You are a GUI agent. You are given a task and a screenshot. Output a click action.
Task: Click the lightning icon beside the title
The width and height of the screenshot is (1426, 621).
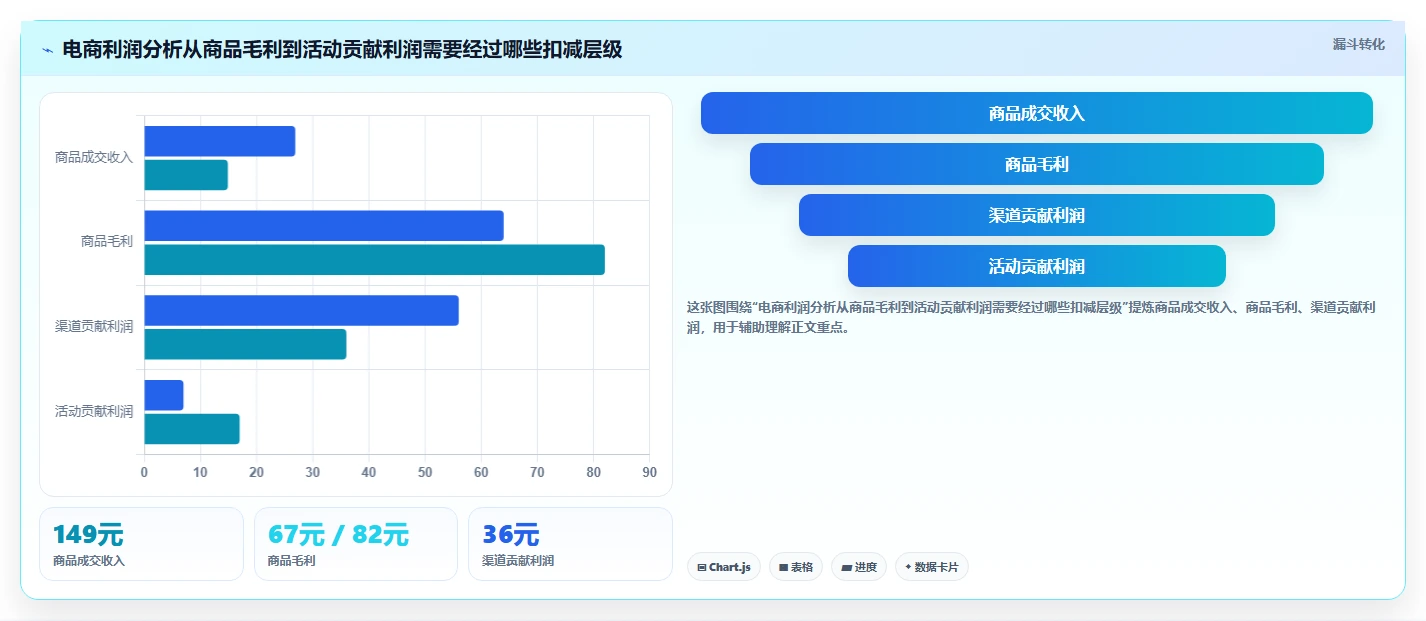pos(47,50)
